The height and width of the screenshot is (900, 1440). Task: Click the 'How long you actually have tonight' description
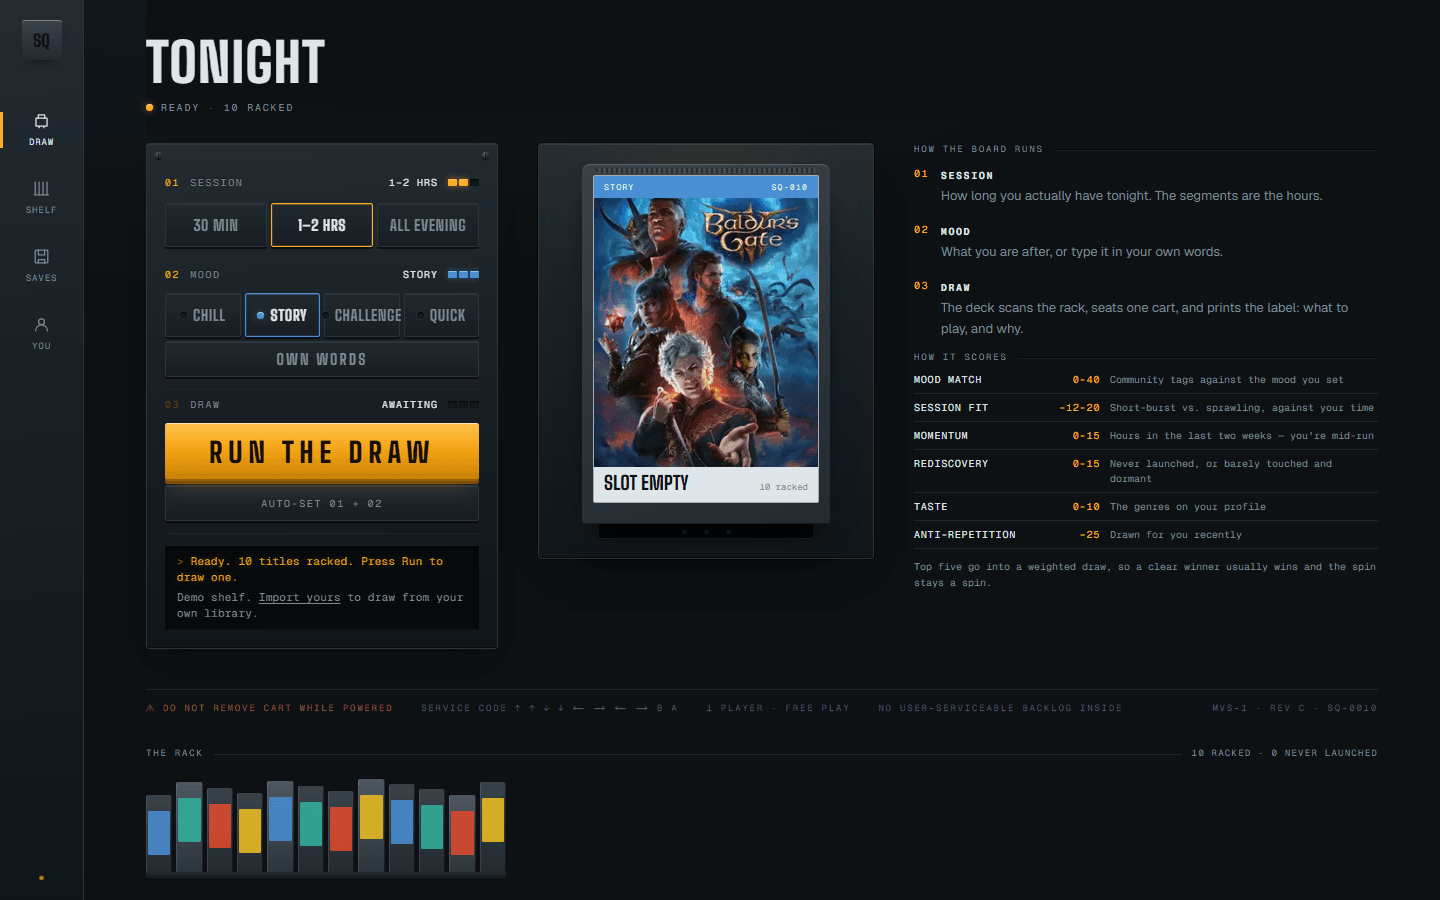pos(1131,196)
